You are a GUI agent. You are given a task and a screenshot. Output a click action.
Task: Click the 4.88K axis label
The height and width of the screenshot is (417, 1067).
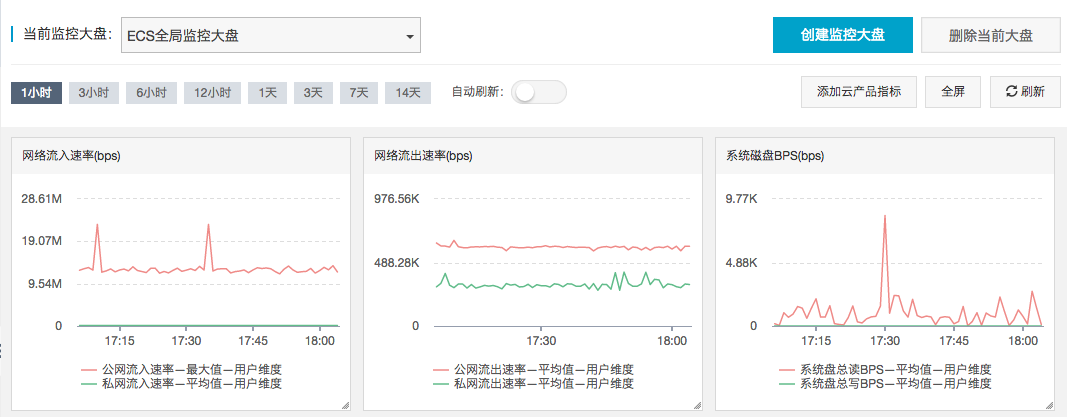pos(744,263)
